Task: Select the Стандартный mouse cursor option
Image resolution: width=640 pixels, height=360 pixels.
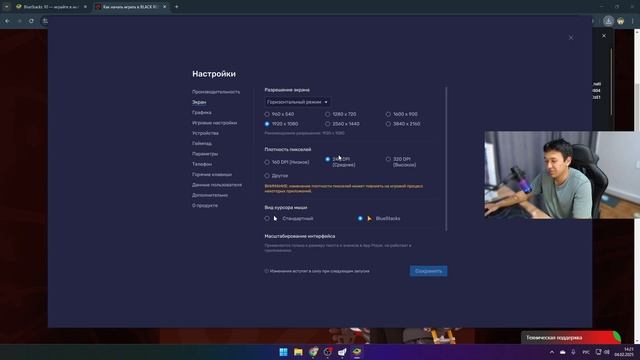Action: click(x=267, y=218)
